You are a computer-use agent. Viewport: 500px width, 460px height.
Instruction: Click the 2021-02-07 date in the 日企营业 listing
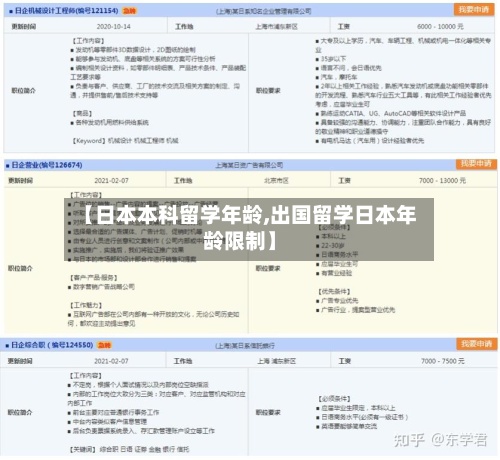111,180
